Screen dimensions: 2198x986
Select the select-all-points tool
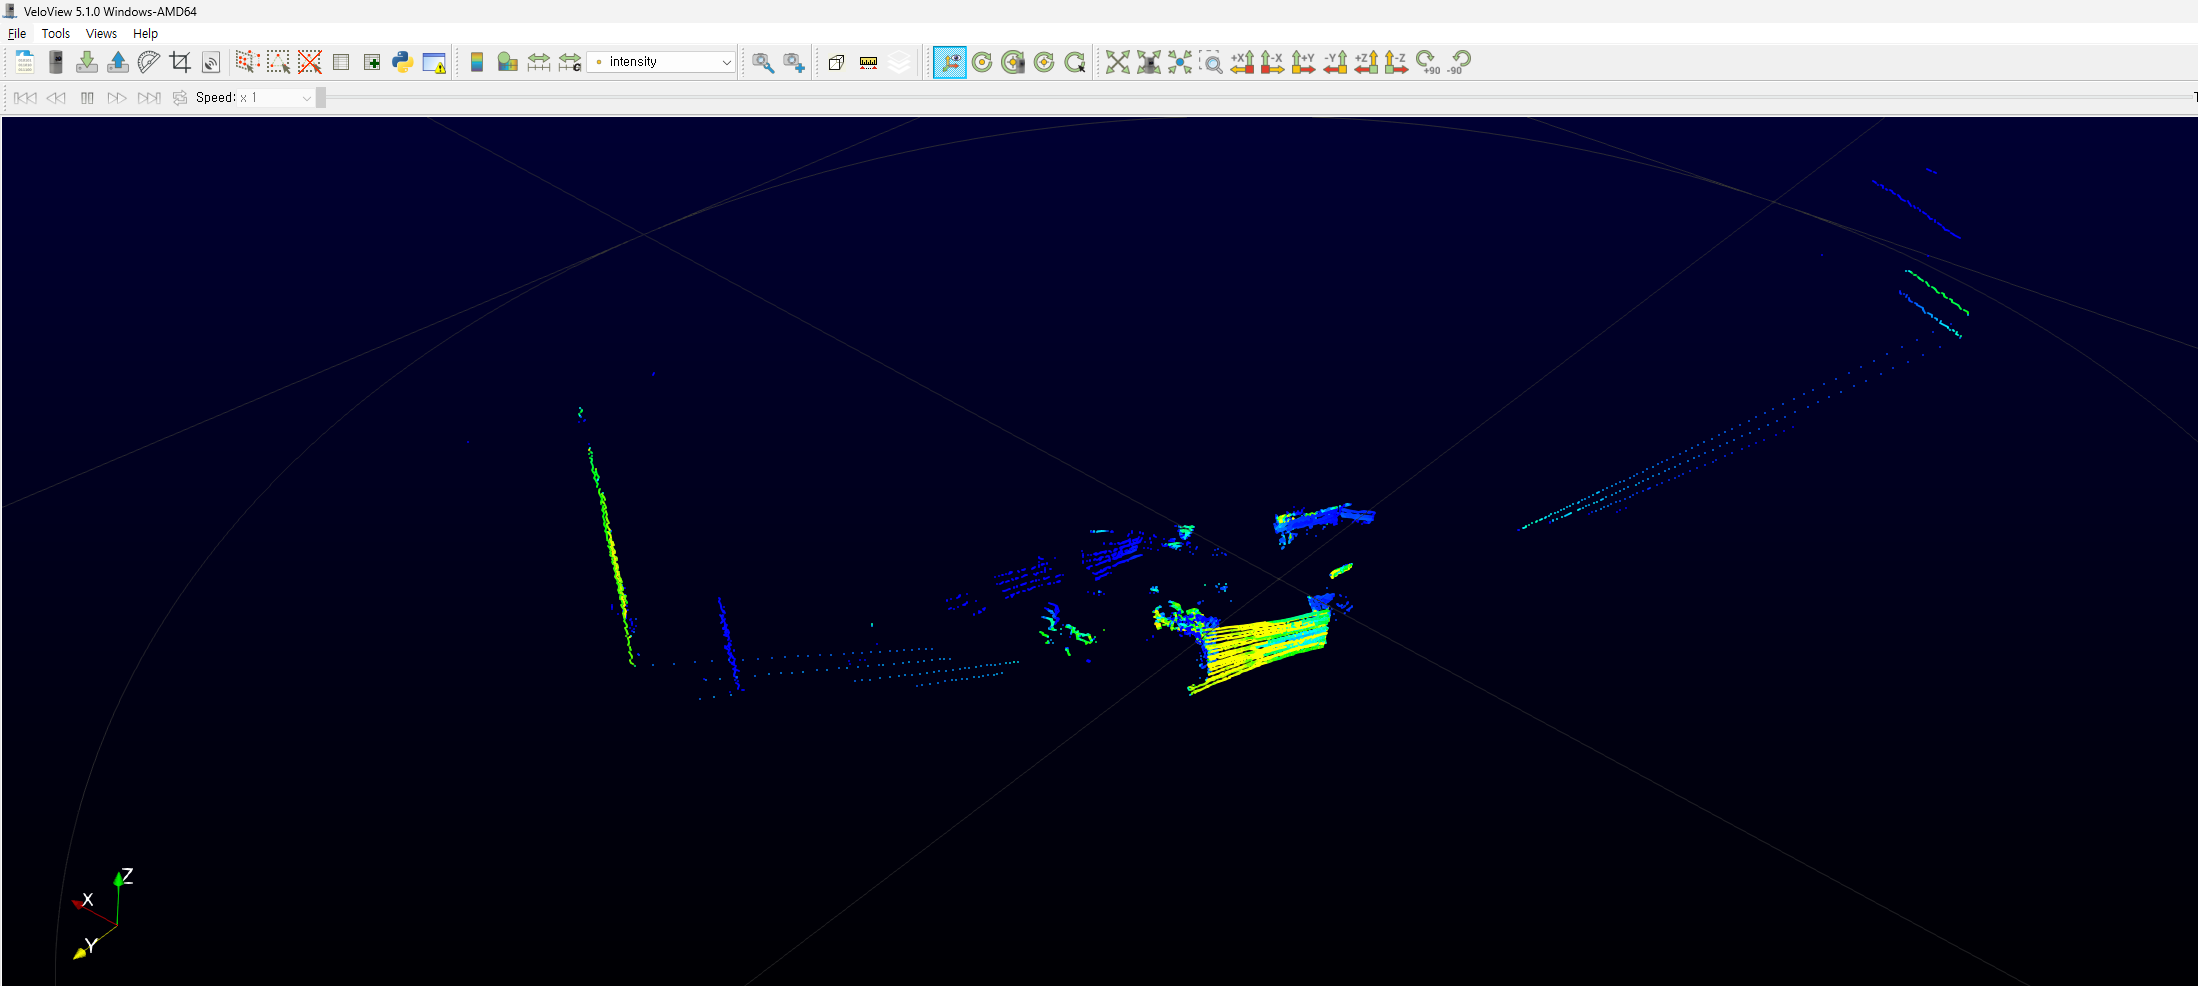(247, 62)
